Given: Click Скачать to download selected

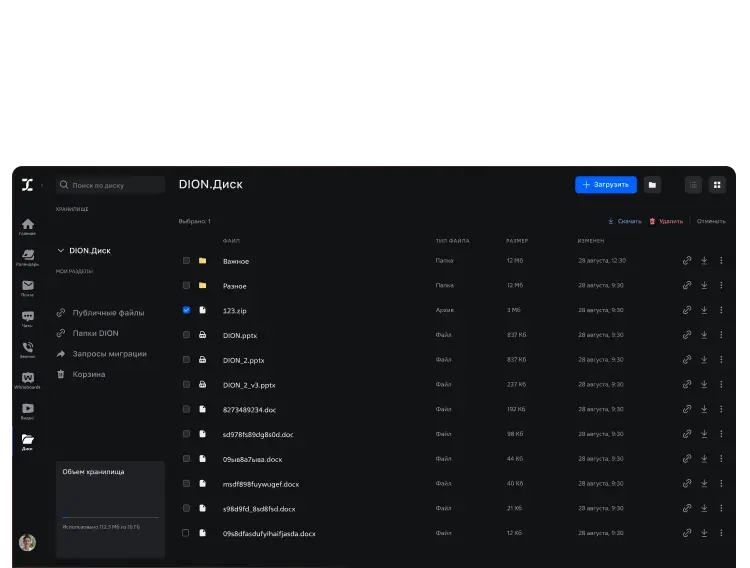Looking at the screenshot, I should [625, 221].
